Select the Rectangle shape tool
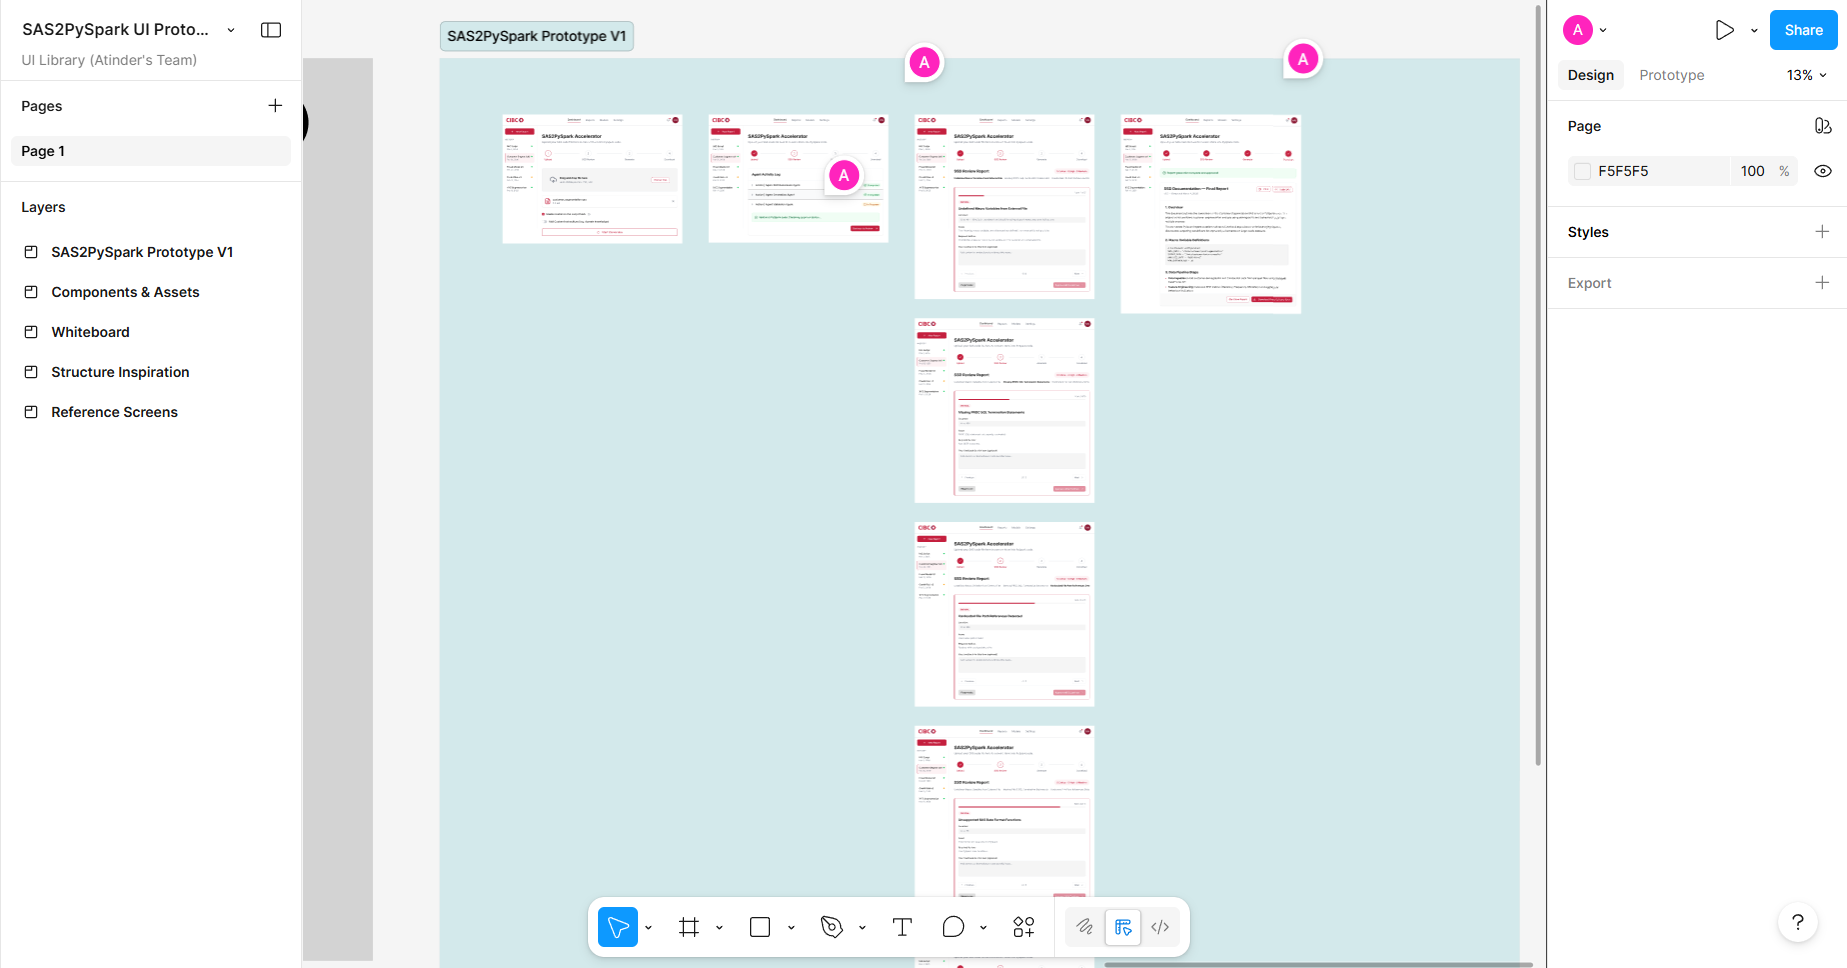 (x=759, y=927)
